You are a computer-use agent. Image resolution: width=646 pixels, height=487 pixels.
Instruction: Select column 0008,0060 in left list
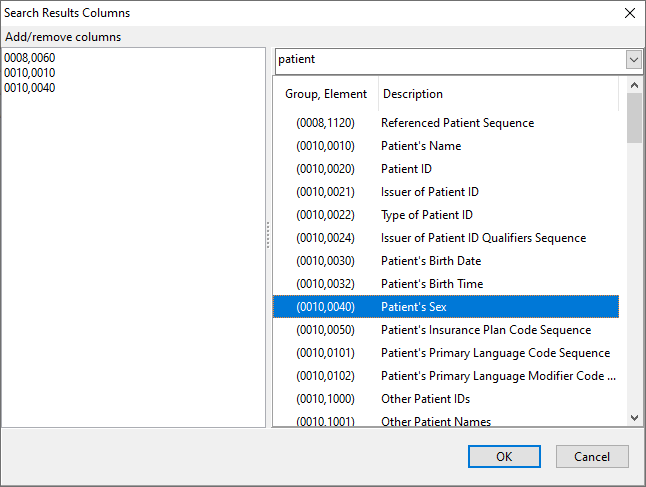30,59
